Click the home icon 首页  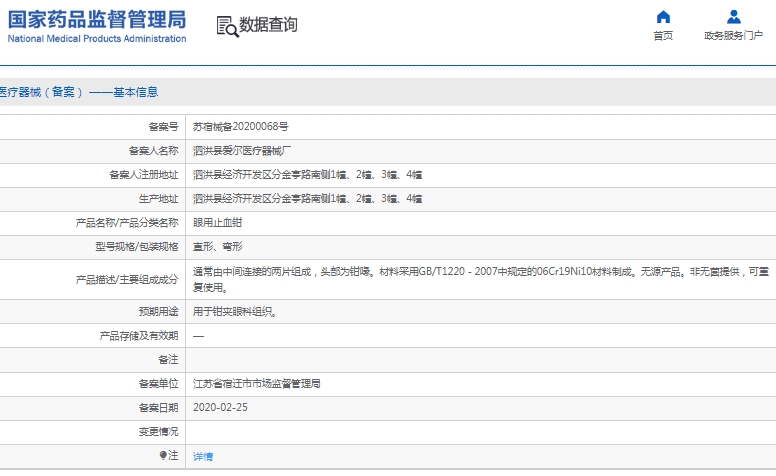663,17
